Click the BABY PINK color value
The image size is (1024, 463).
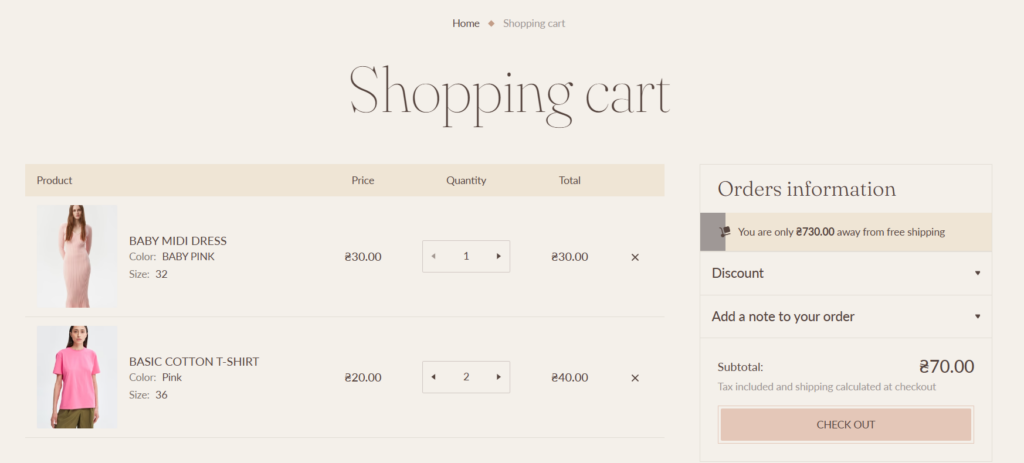tap(188, 257)
